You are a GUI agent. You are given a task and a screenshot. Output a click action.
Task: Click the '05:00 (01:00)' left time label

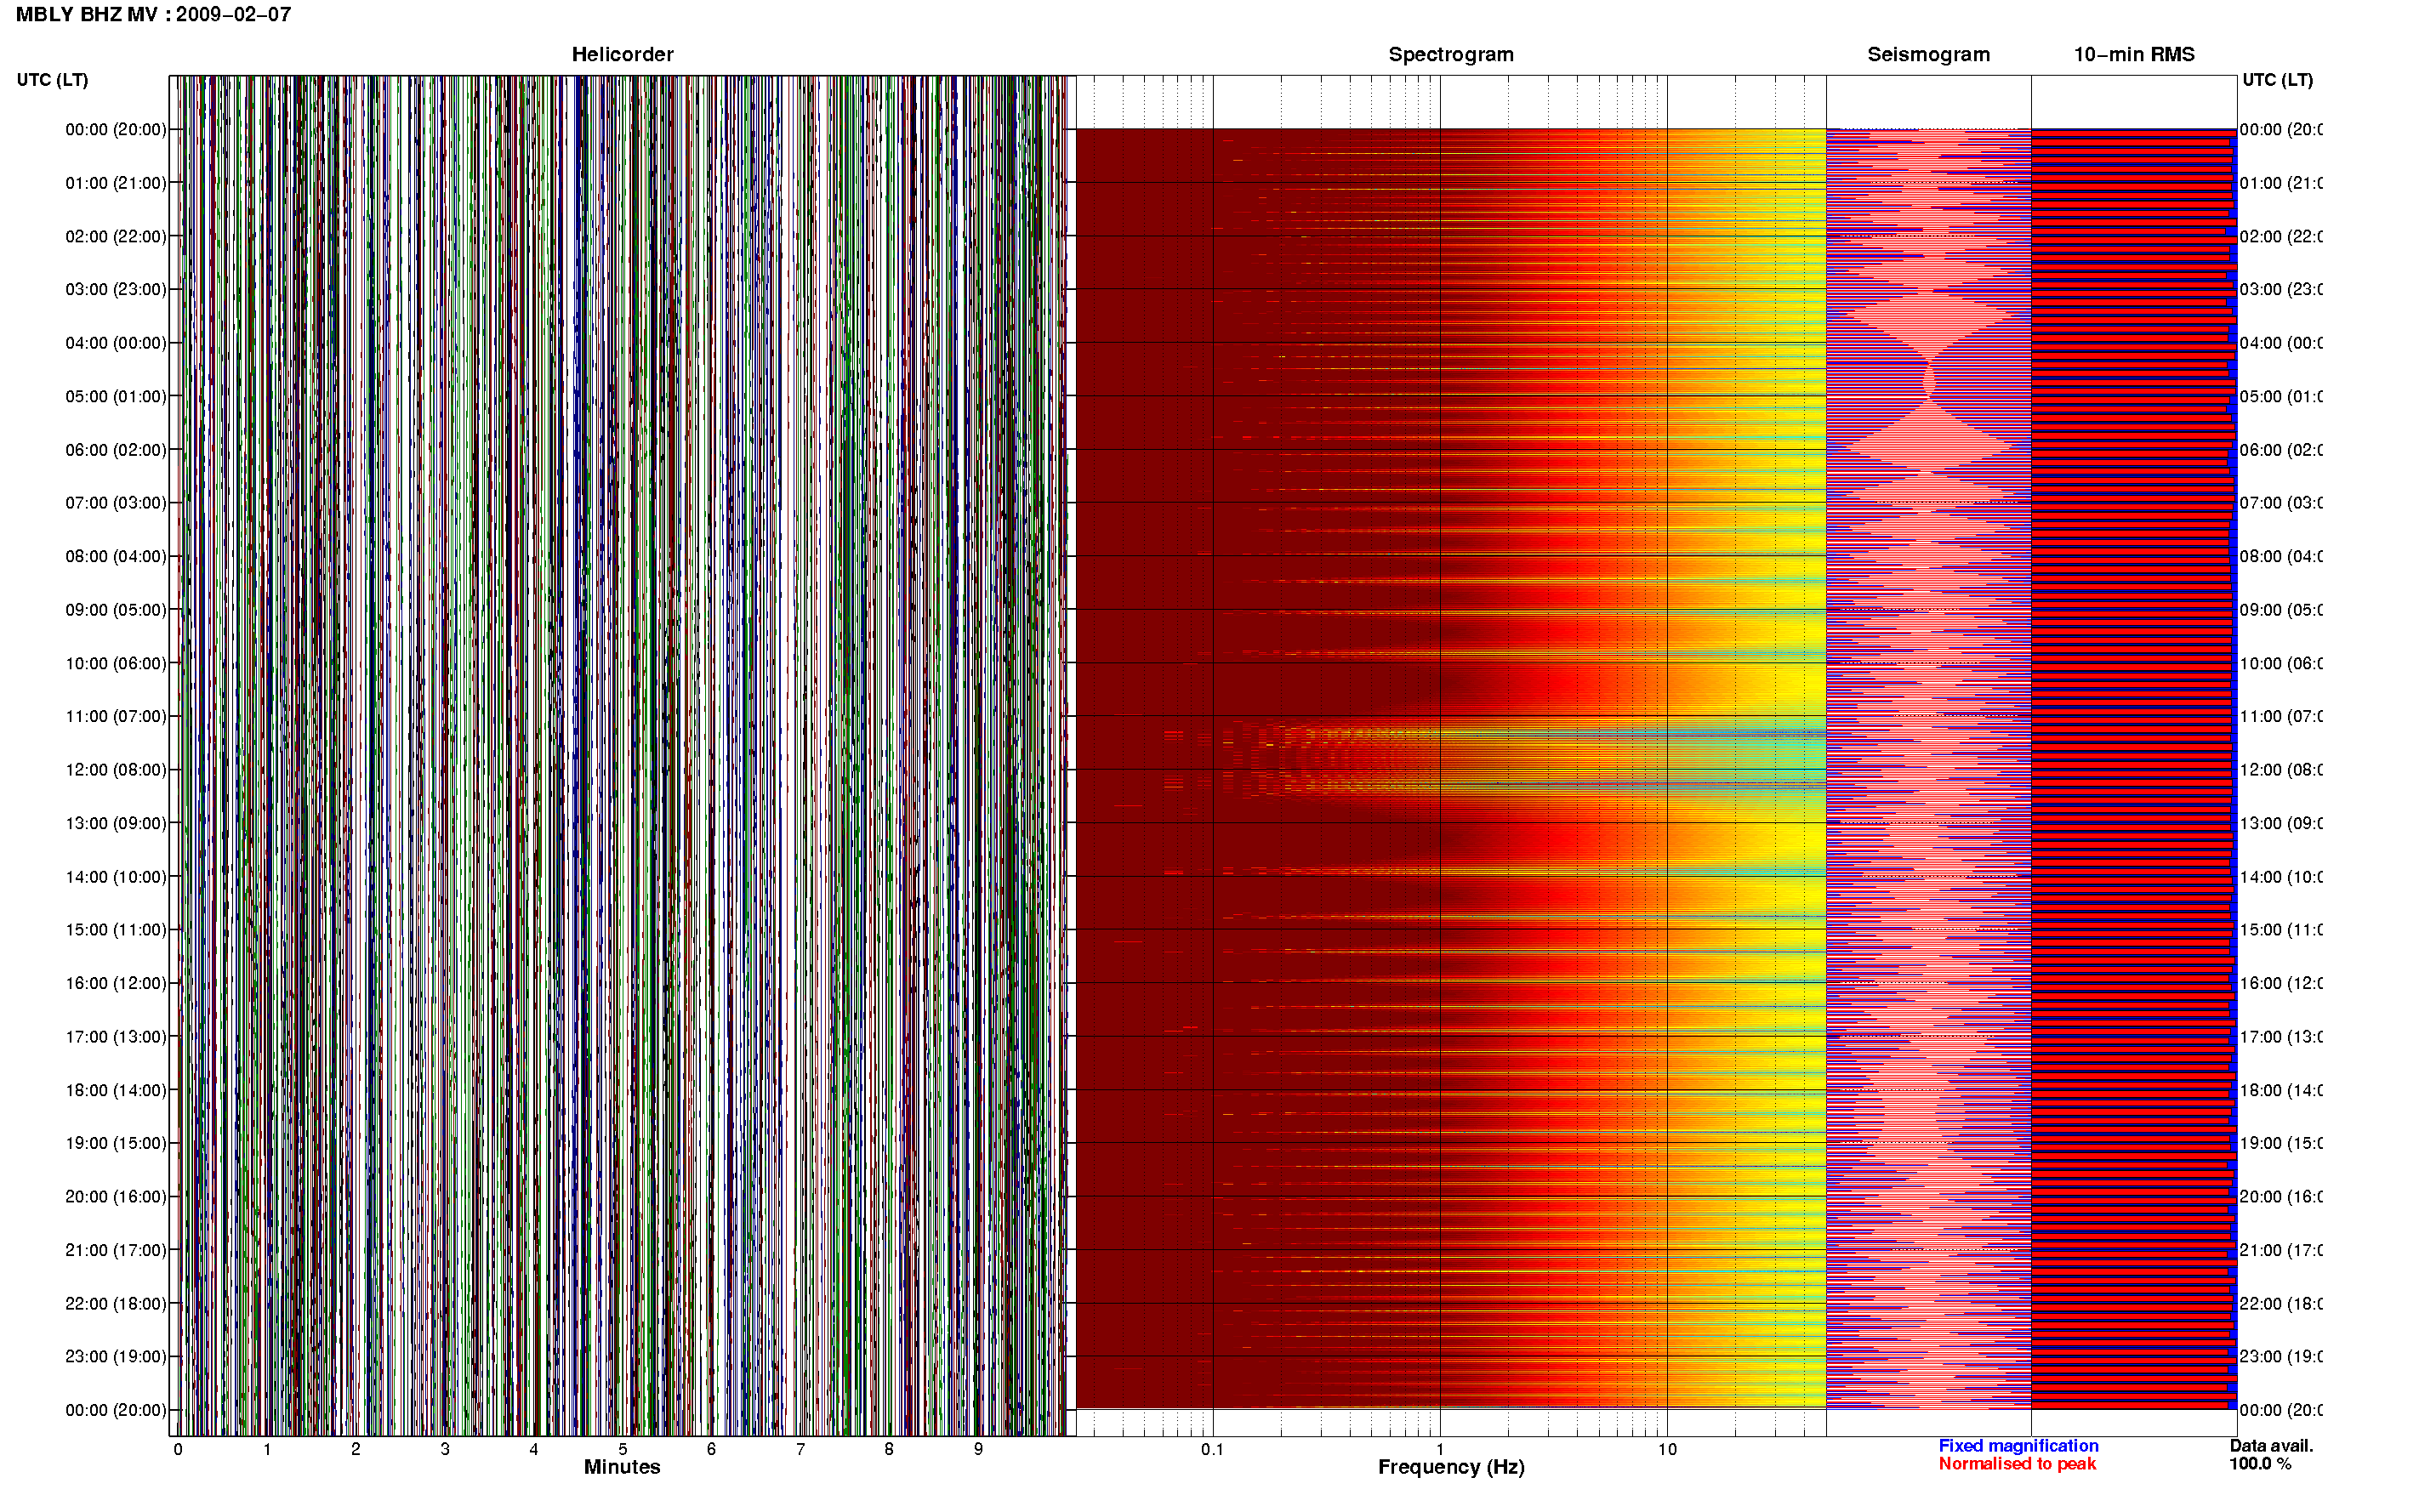point(116,397)
